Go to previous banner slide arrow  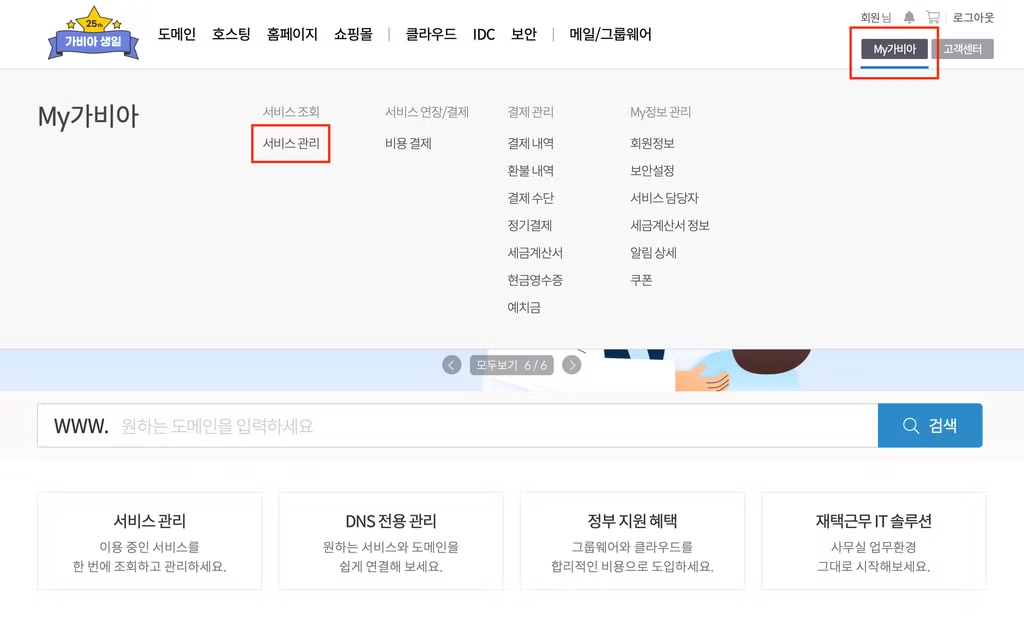pos(451,365)
